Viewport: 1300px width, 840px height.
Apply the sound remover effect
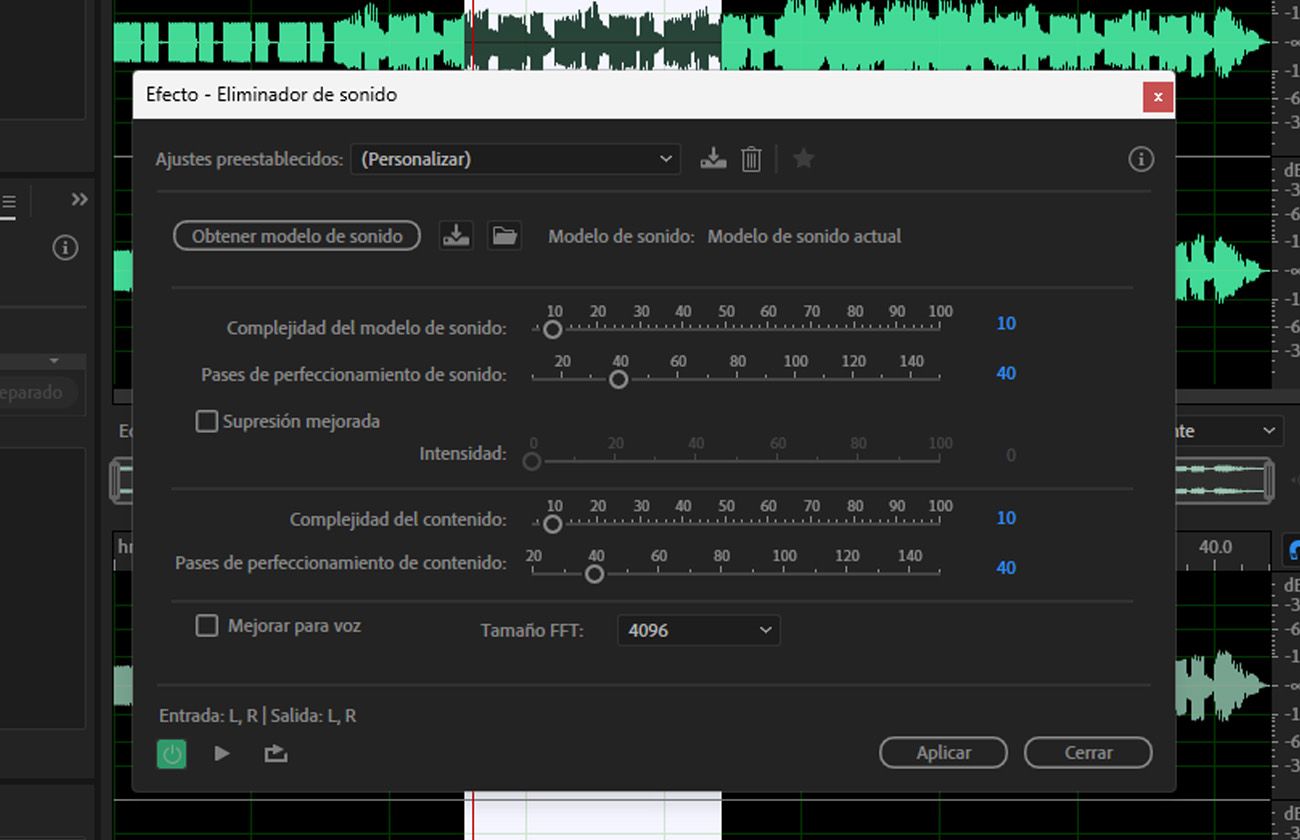coord(943,753)
